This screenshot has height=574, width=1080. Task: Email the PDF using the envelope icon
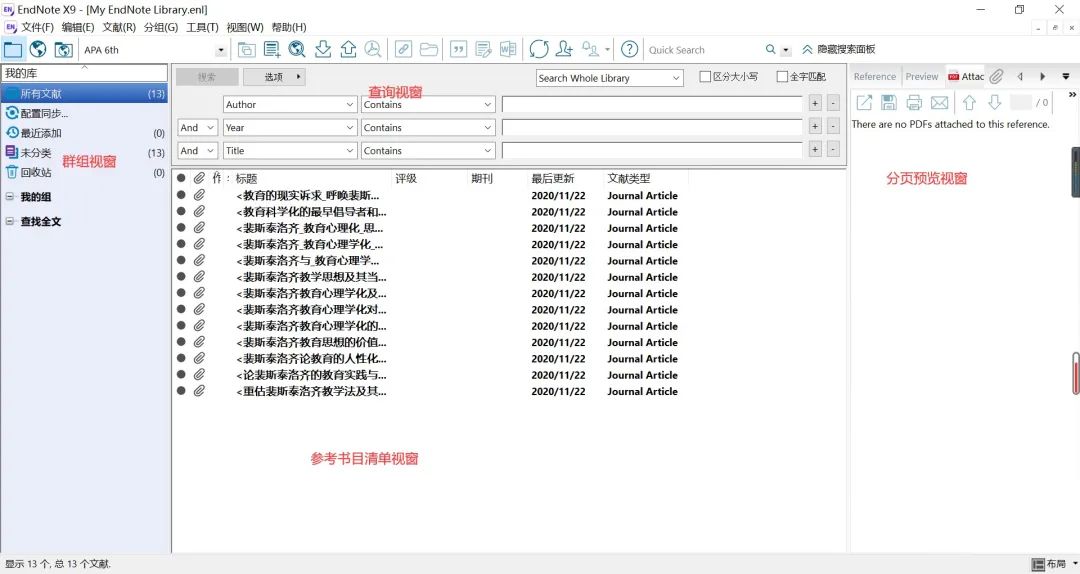click(940, 102)
